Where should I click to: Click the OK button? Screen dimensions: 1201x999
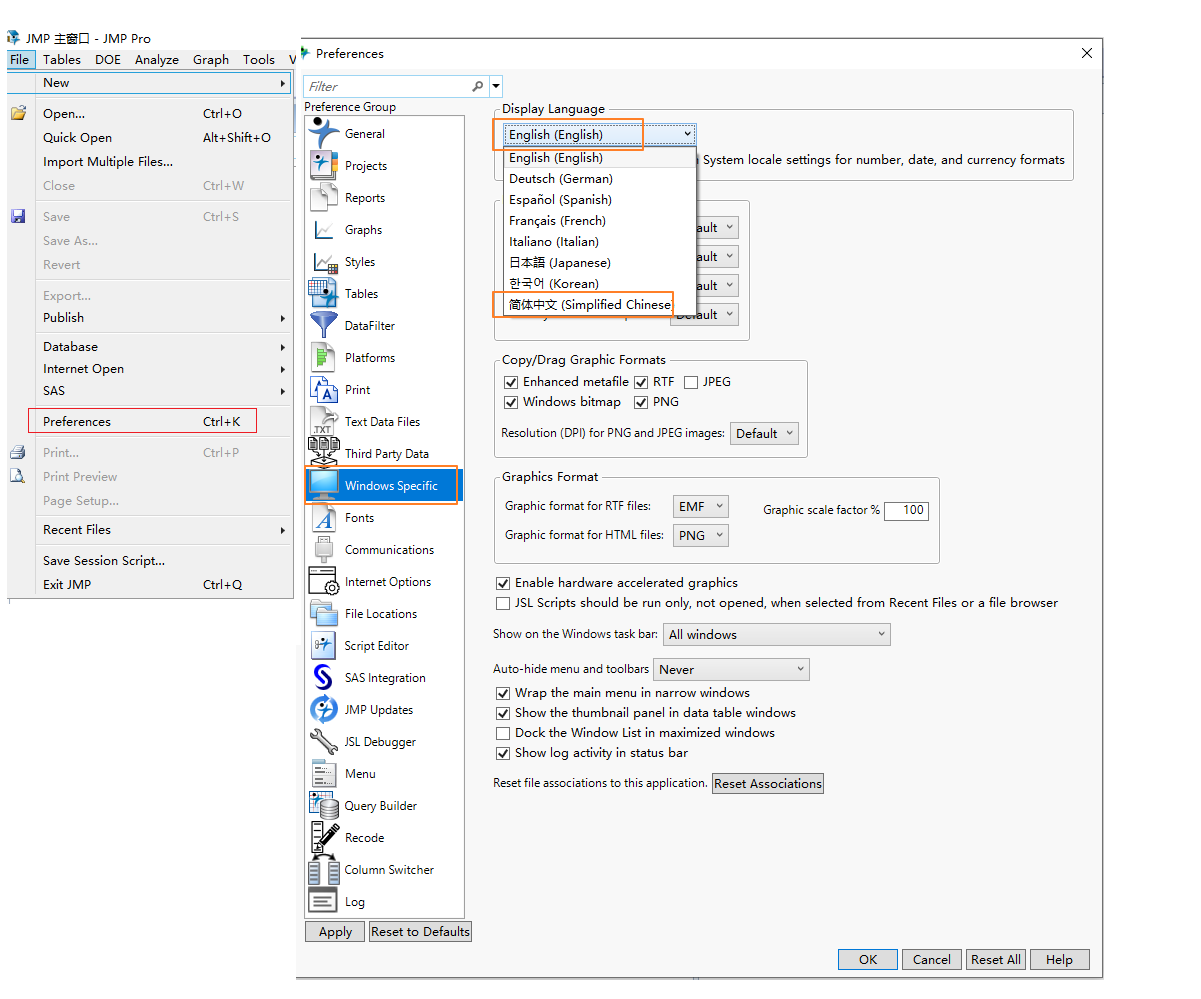(868, 959)
